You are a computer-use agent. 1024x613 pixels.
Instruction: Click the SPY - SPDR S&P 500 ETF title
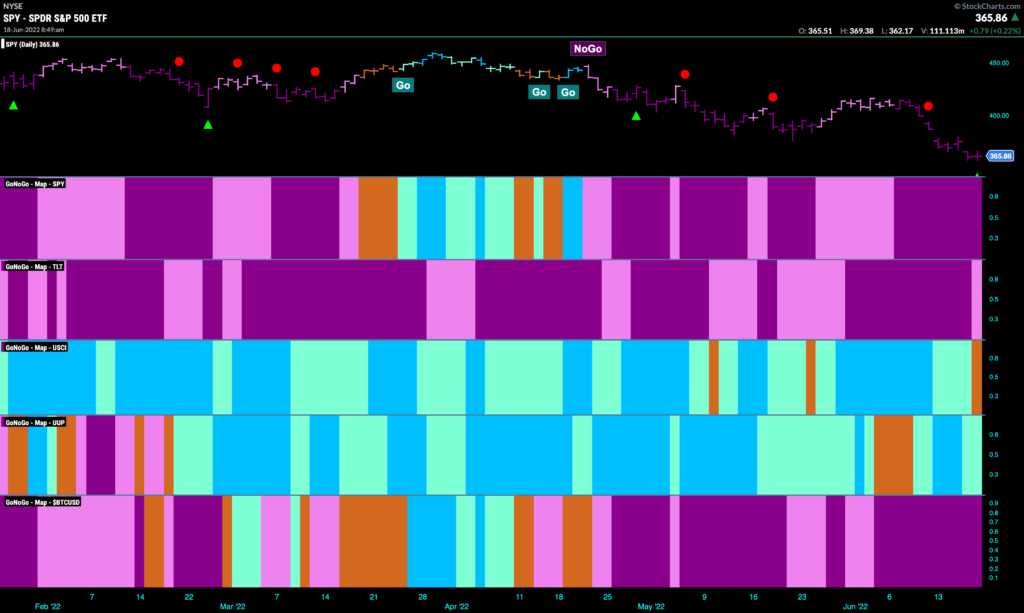[x=55, y=18]
